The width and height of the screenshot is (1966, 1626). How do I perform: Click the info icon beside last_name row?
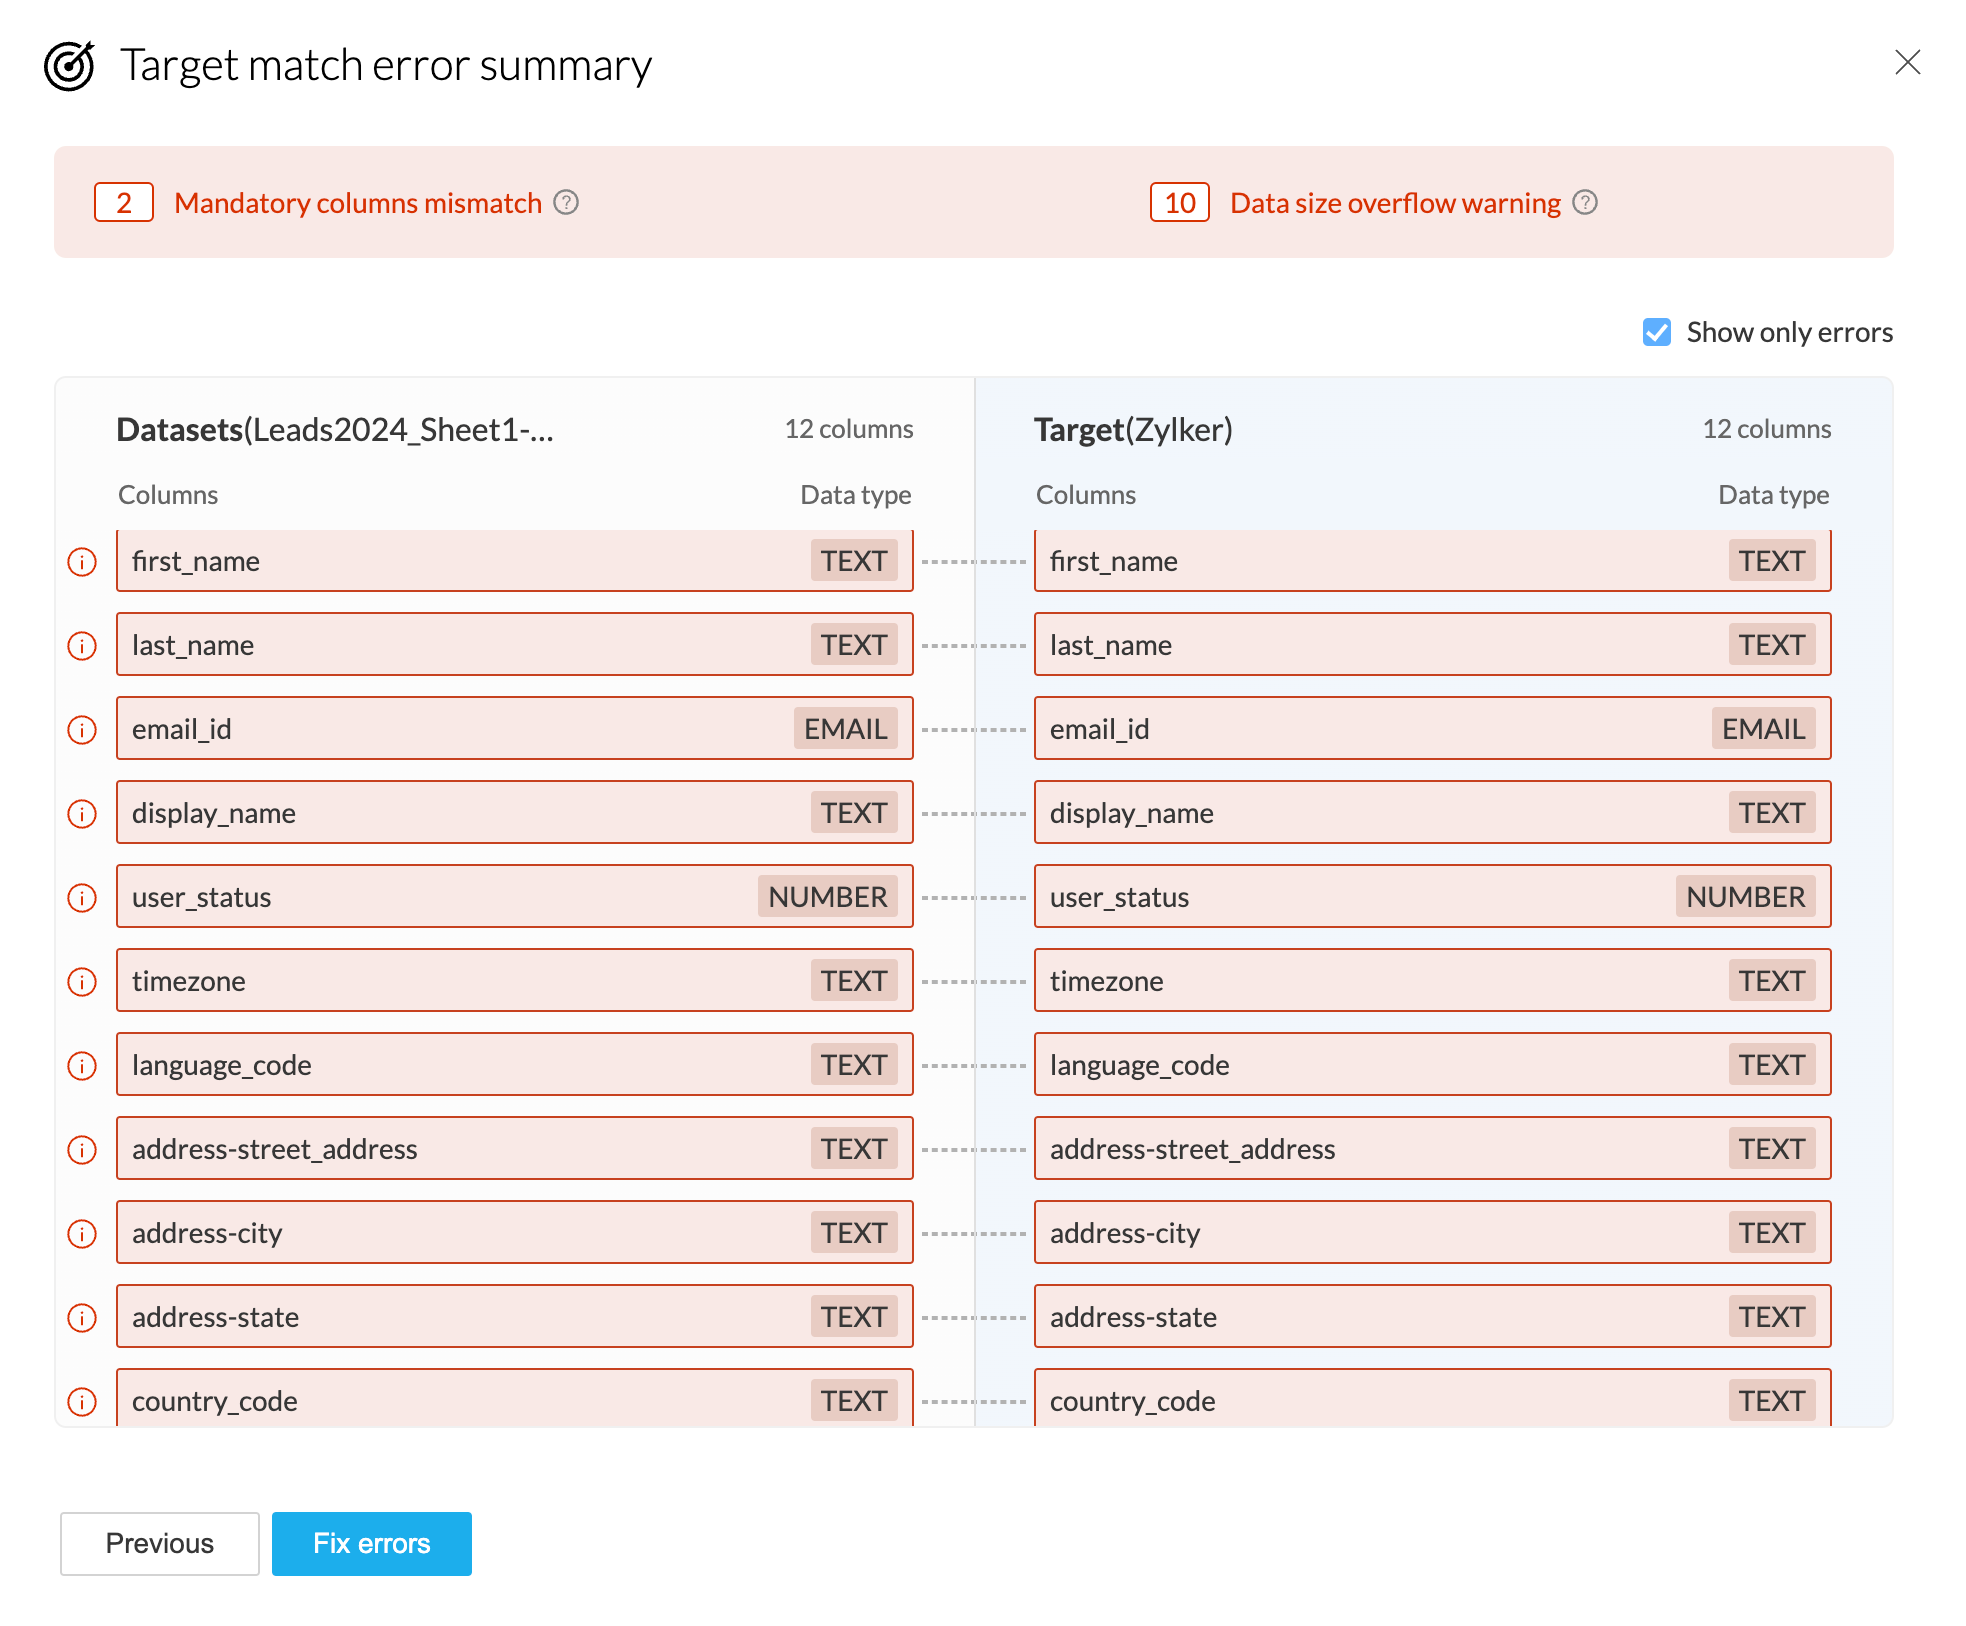(82, 646)
